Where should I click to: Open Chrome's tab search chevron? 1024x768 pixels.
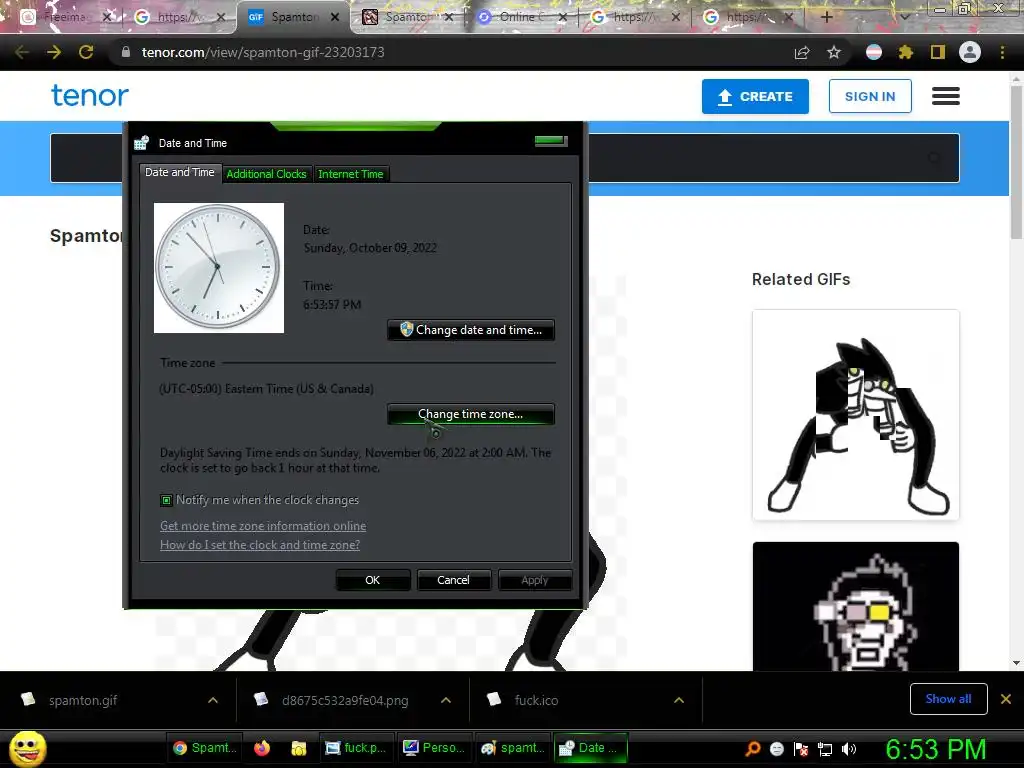click(904, 17)
